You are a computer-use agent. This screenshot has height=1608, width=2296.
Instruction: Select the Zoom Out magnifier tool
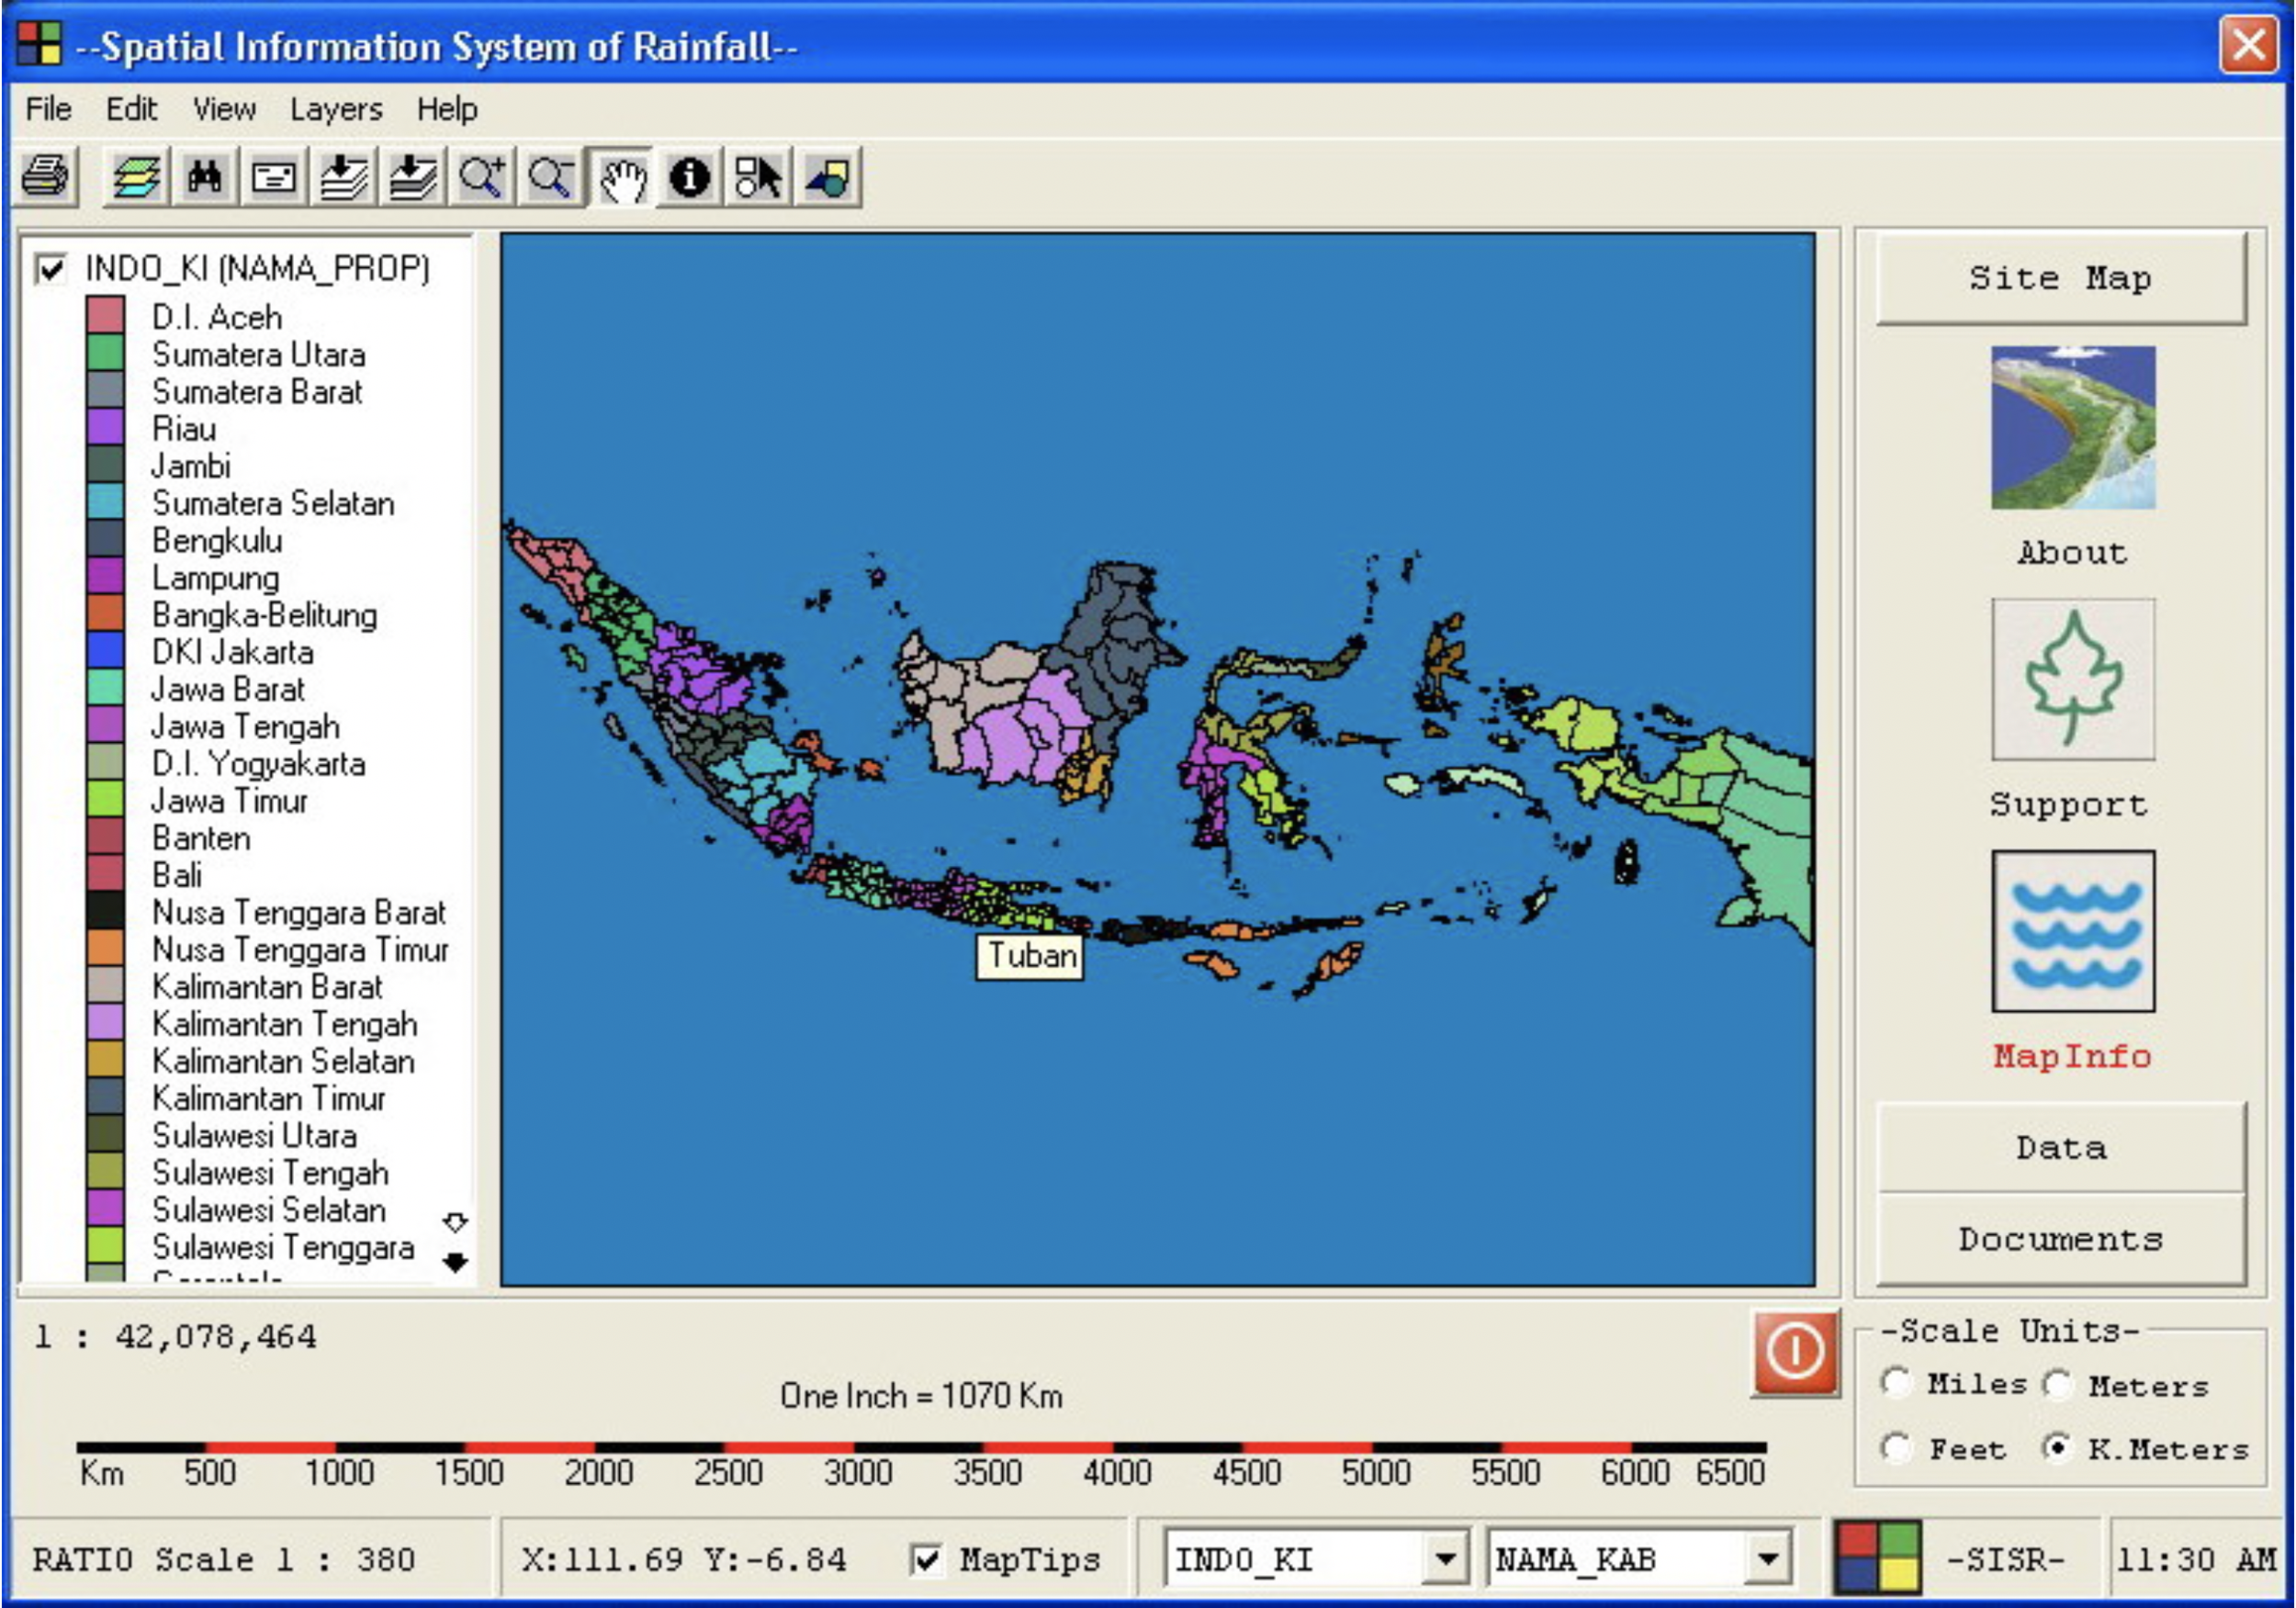(x=550, y=178)
